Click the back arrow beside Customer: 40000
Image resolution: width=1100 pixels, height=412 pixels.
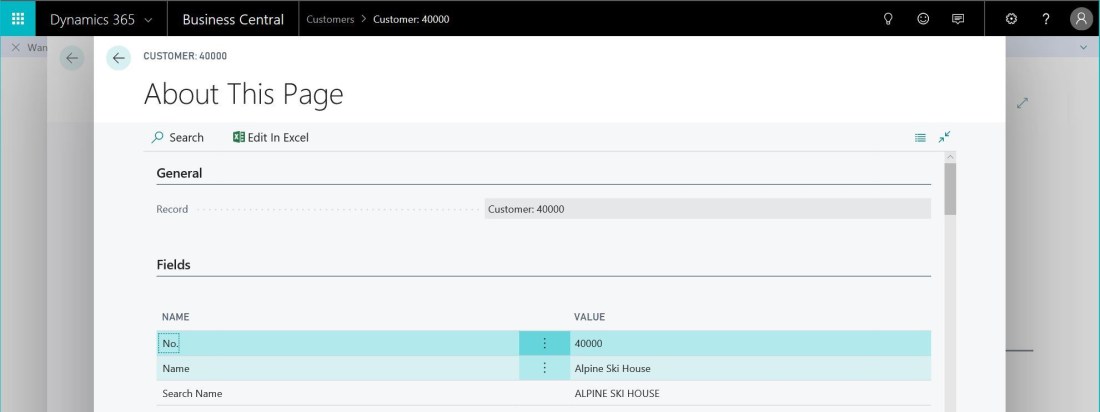(119, 58)
